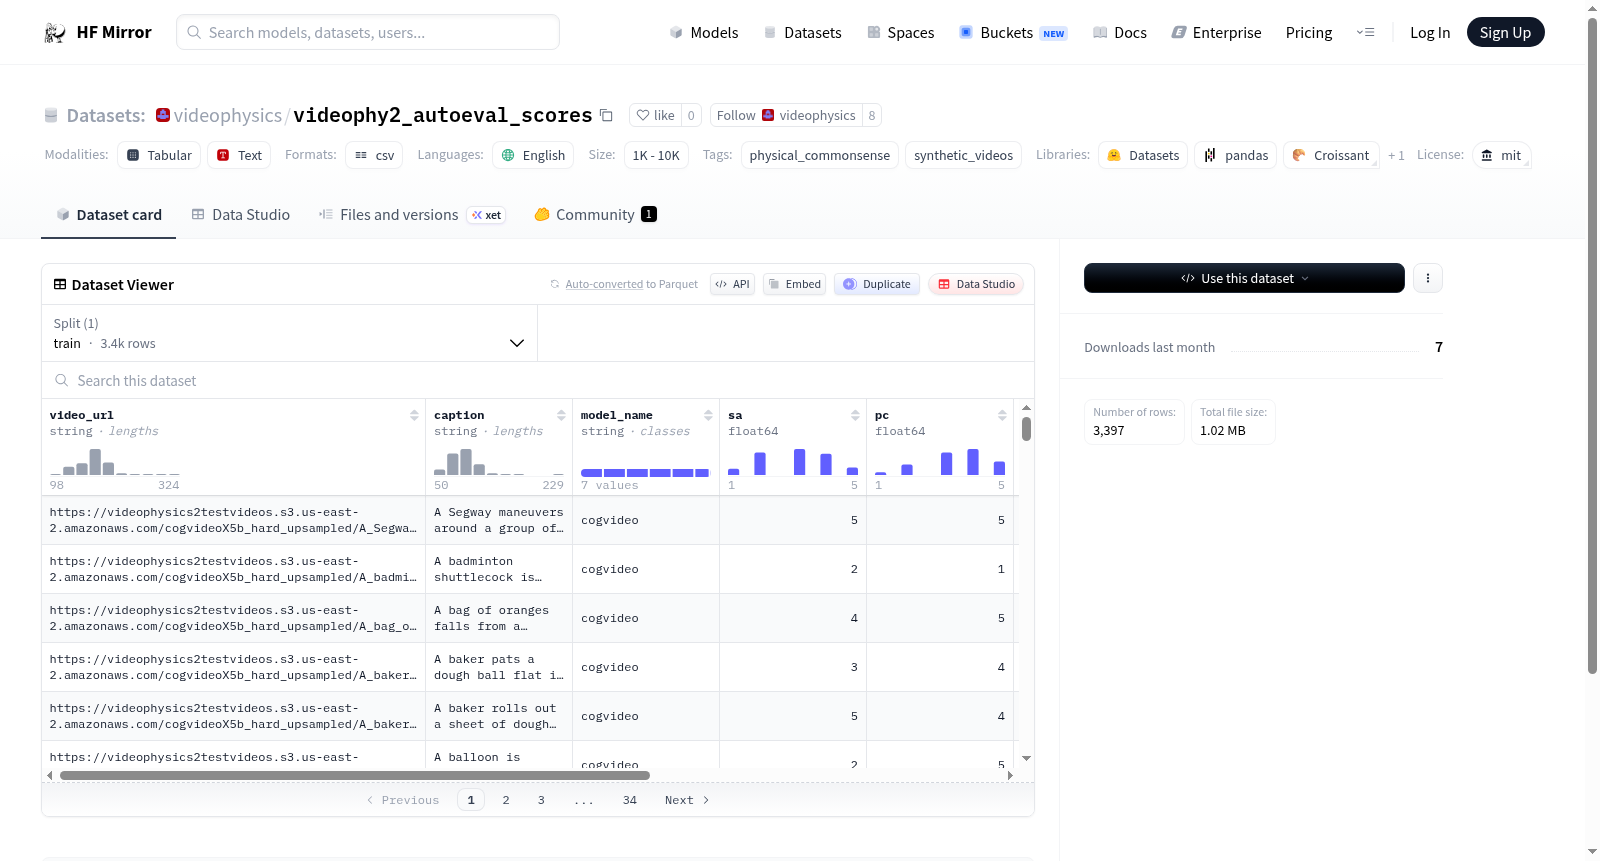Go to Spaces in the top navigation
This screenshot has width=1600, height=861.
901,33
